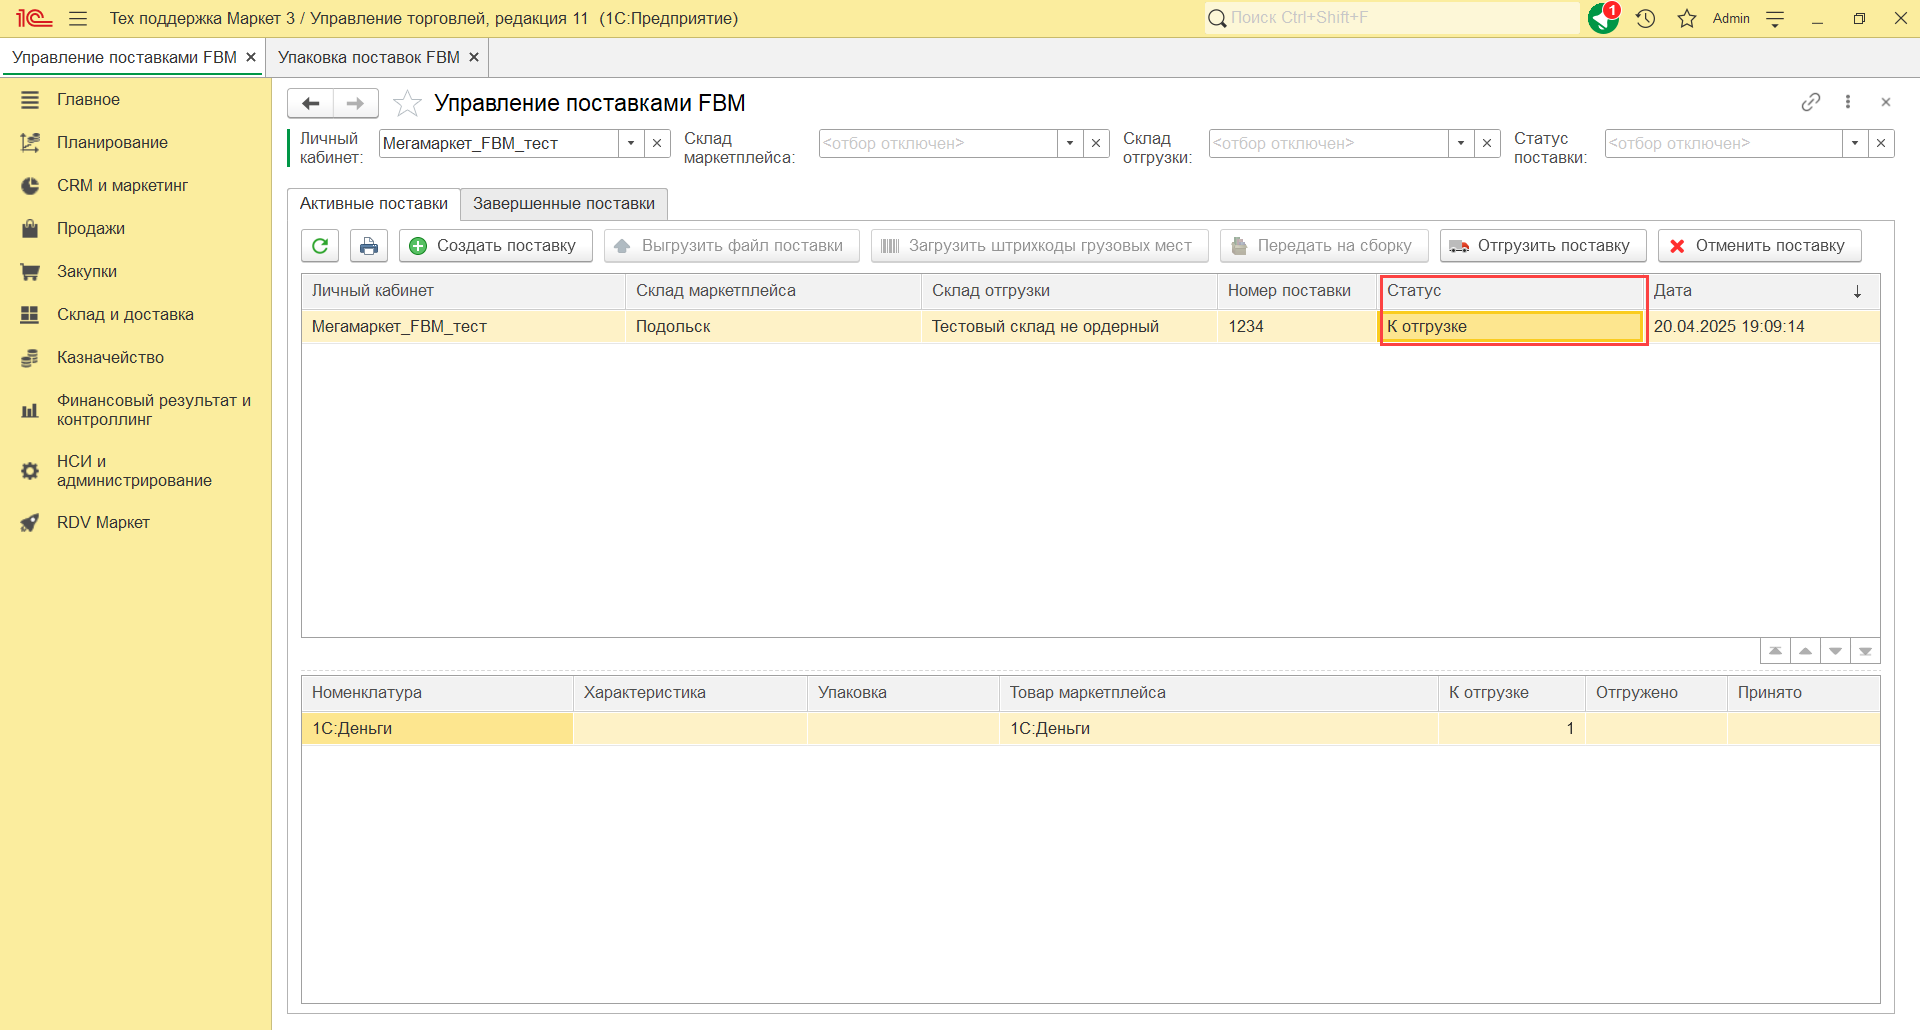Viewport: 1920px width, 1030px height.
Task: Add page to favorites star
Action: click(x=407, y=103)
